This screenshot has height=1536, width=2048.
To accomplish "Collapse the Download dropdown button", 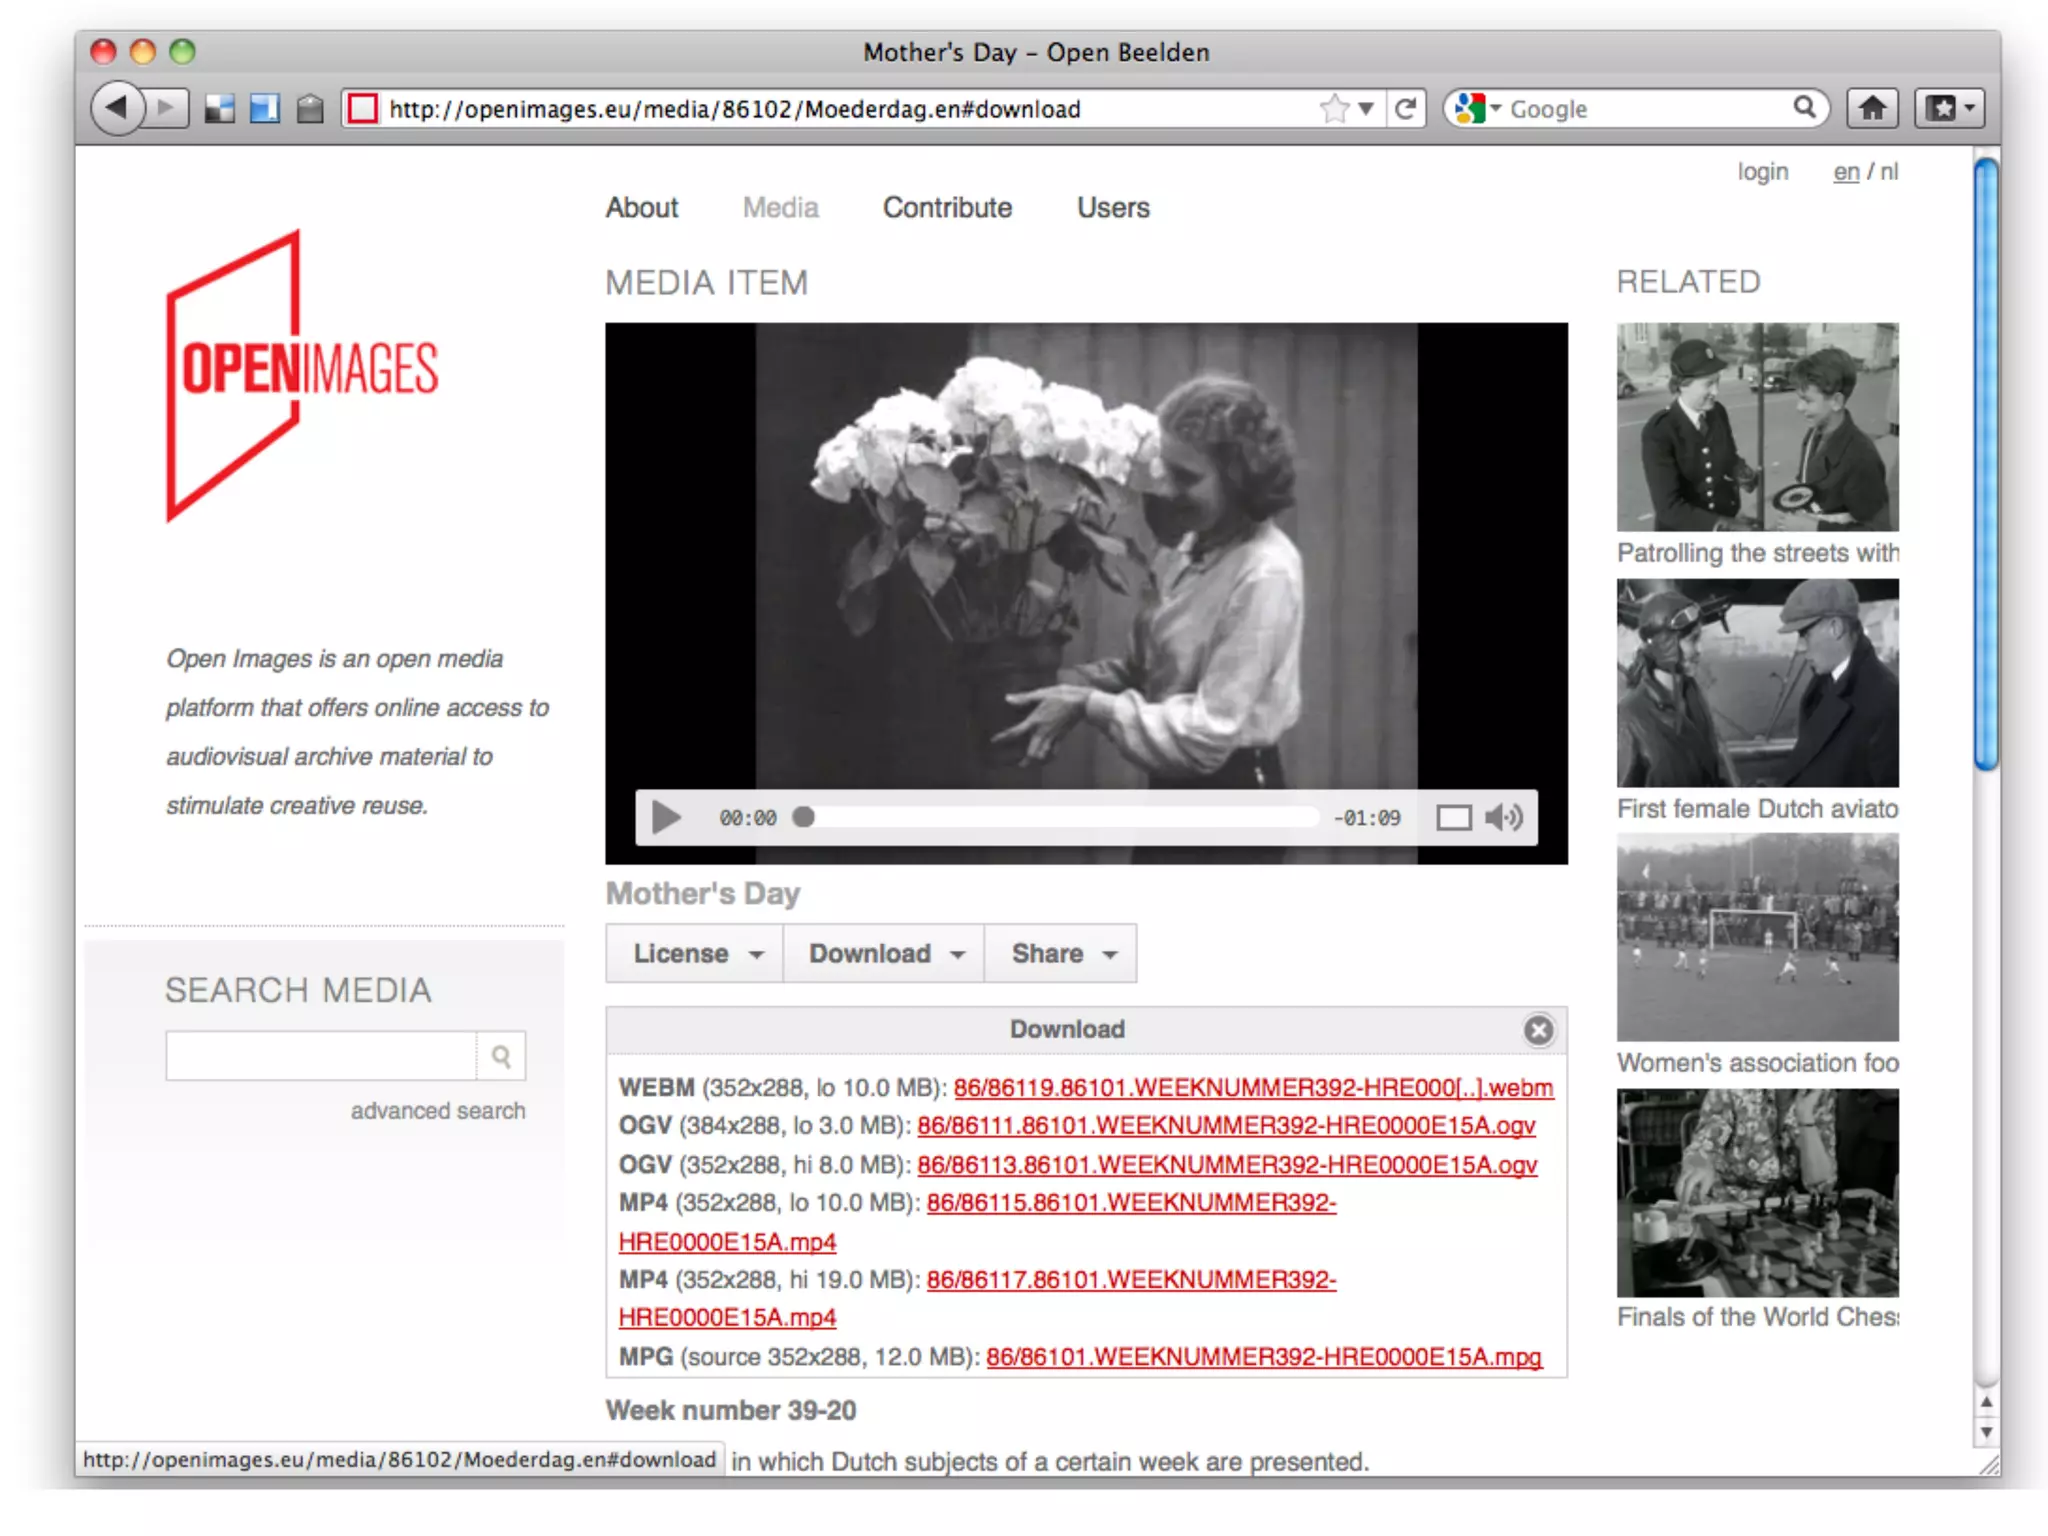I will (x=885, y=954).
